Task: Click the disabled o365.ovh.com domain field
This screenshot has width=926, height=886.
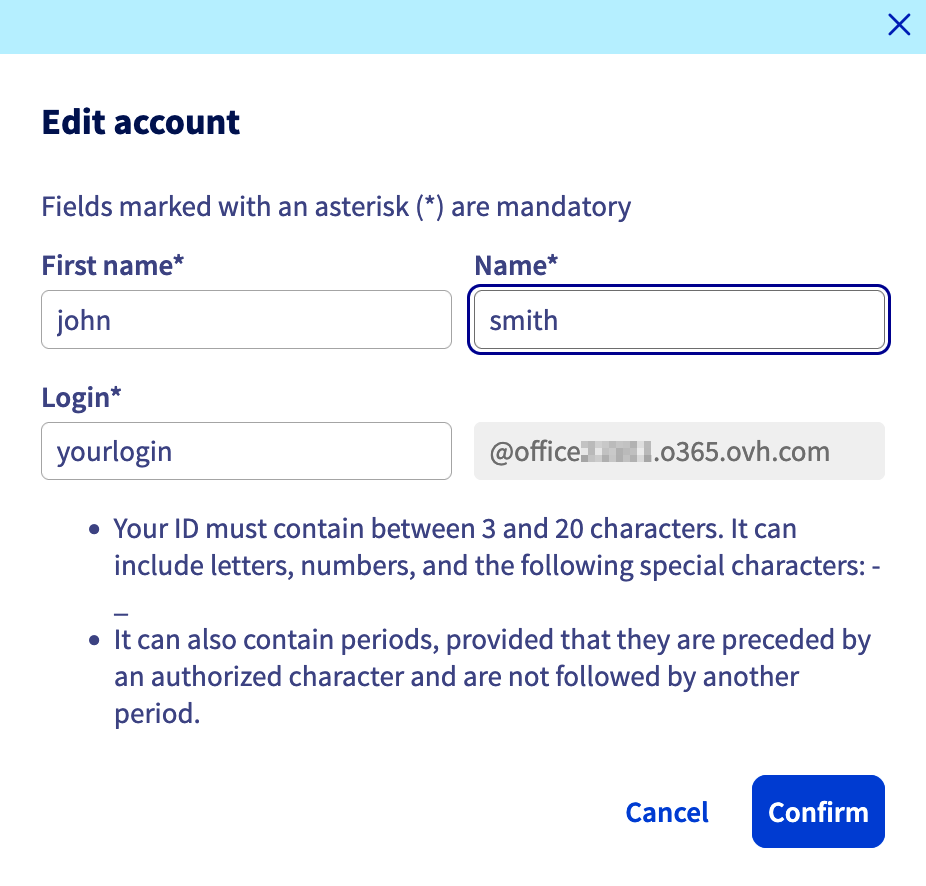Action: pyautogui.click(x=679, y=451)
